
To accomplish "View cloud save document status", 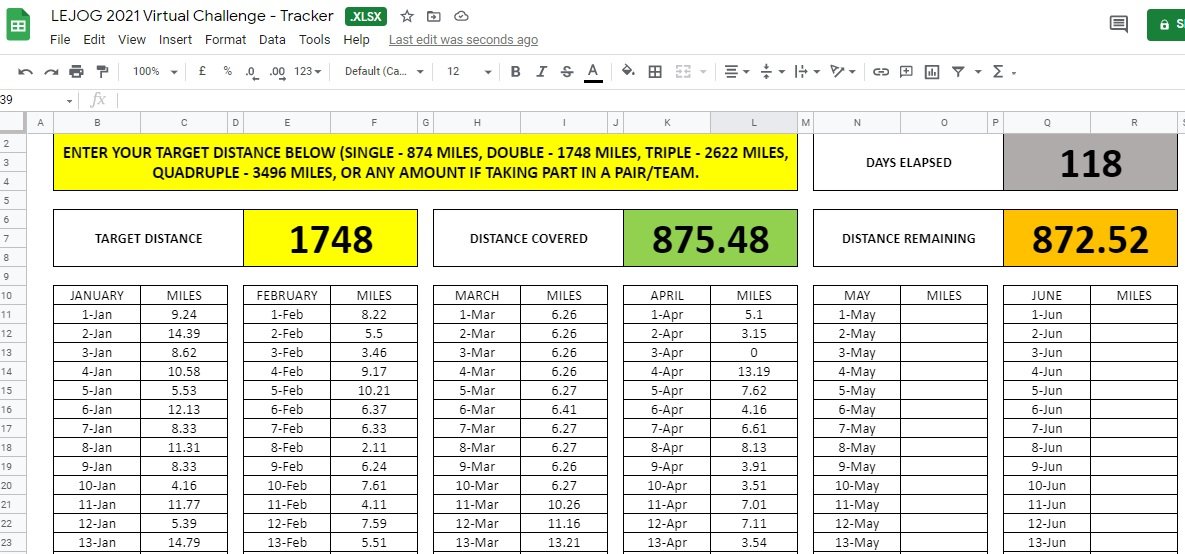I will click(461, 16).
